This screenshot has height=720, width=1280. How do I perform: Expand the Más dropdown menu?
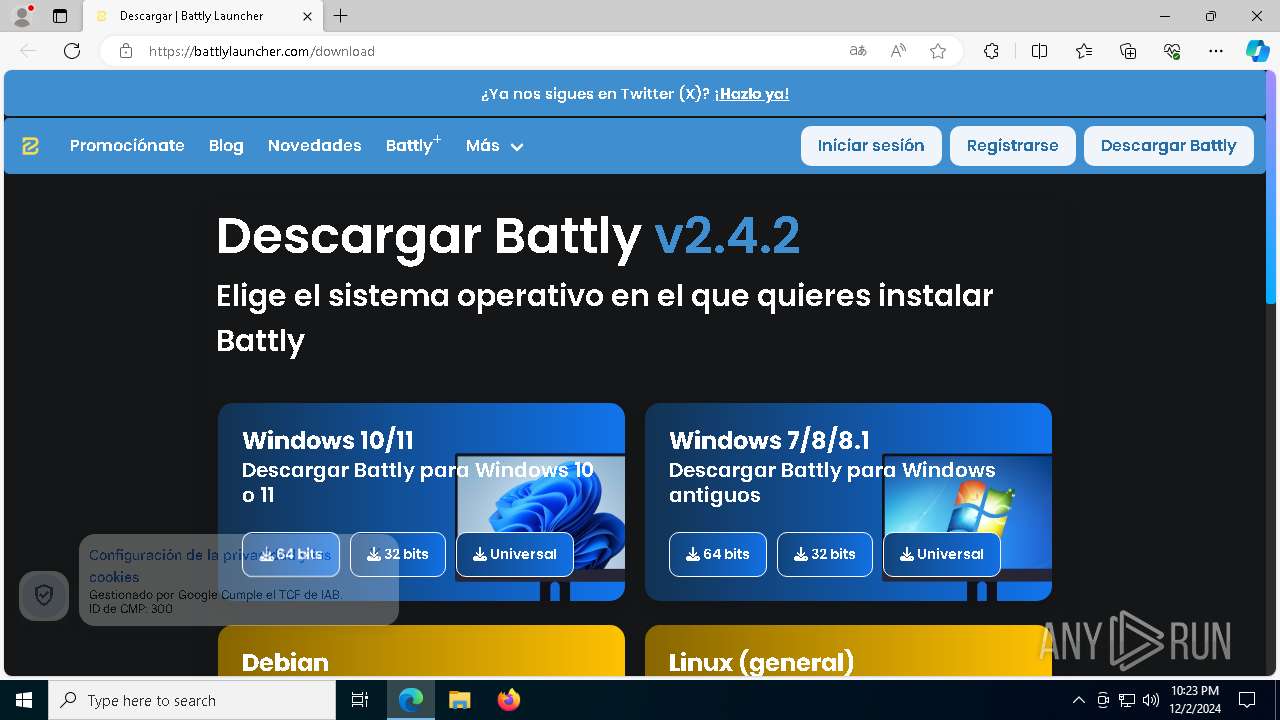tap(494, 146)
